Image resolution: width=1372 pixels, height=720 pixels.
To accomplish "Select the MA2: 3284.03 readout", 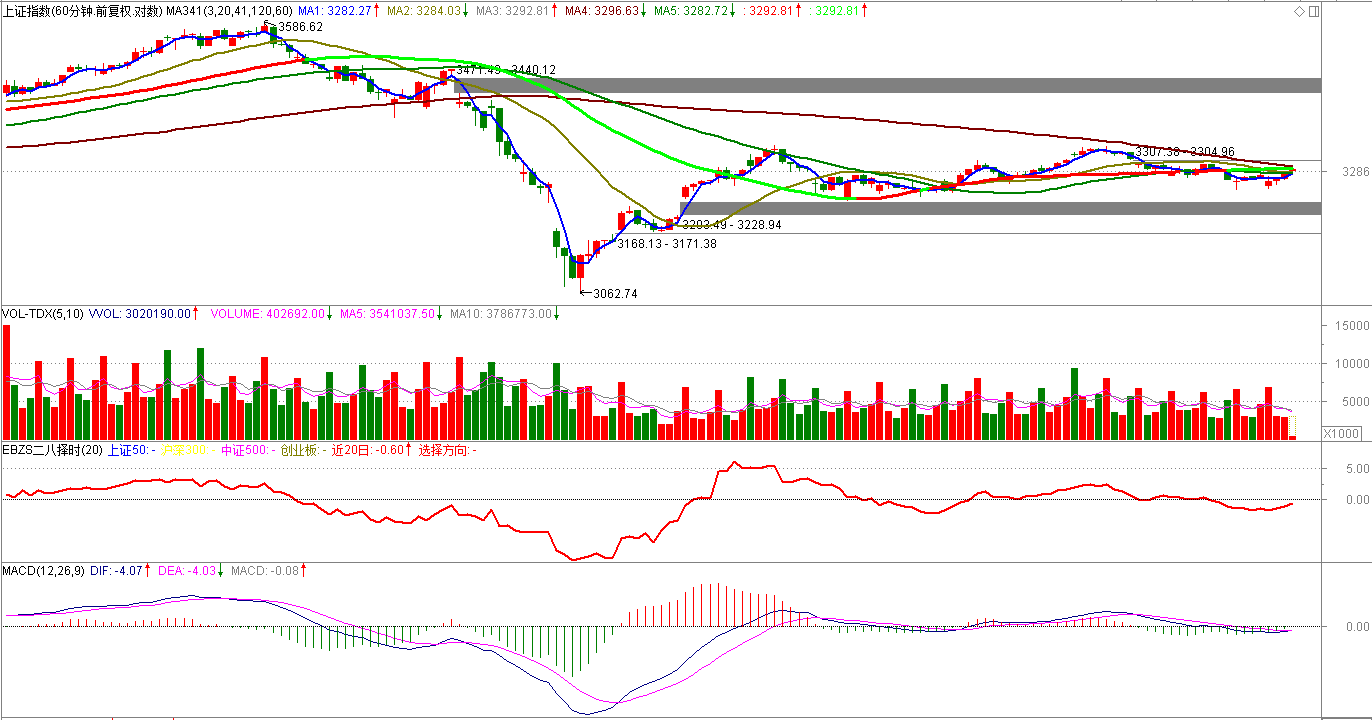I will tap(424, 11).
